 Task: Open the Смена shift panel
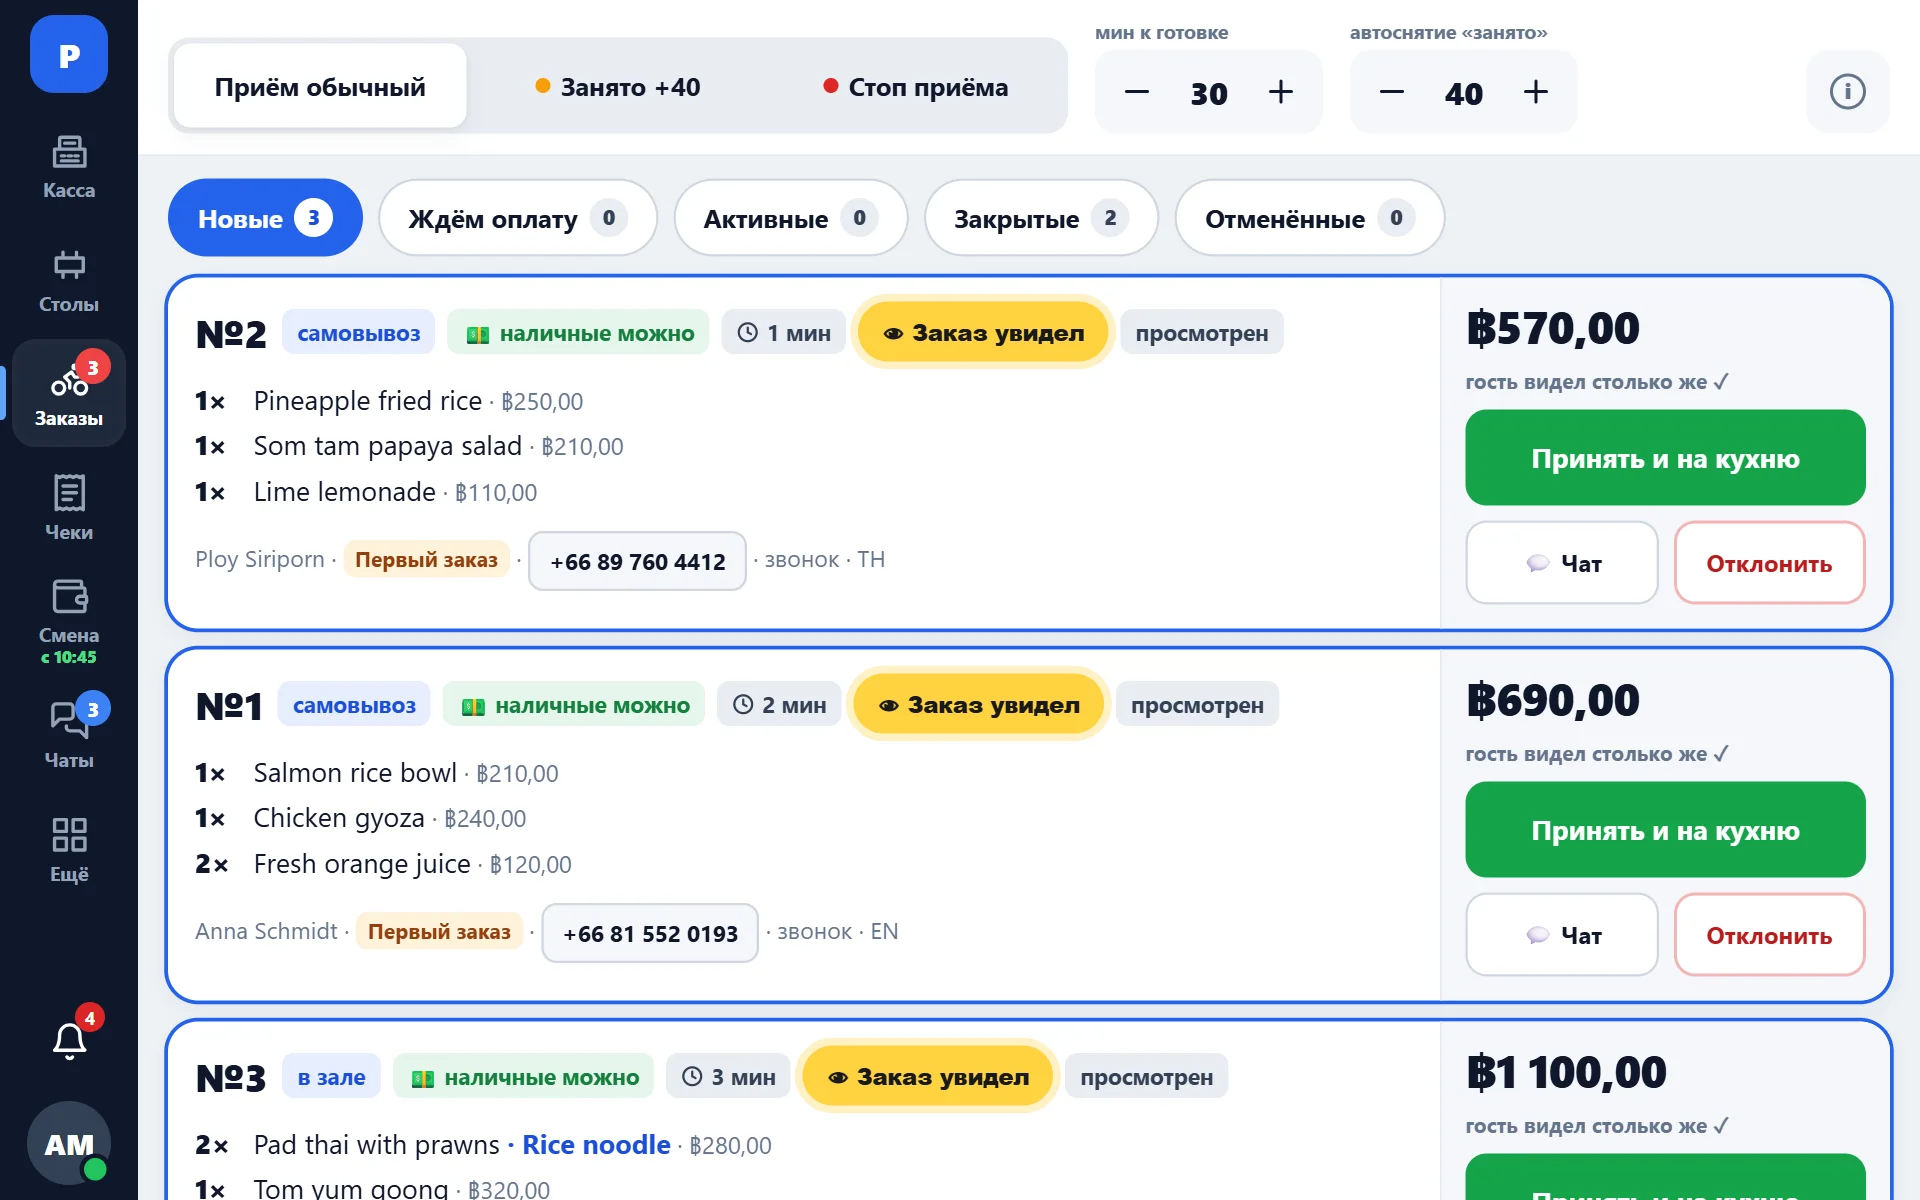click(x=69, y=622)
